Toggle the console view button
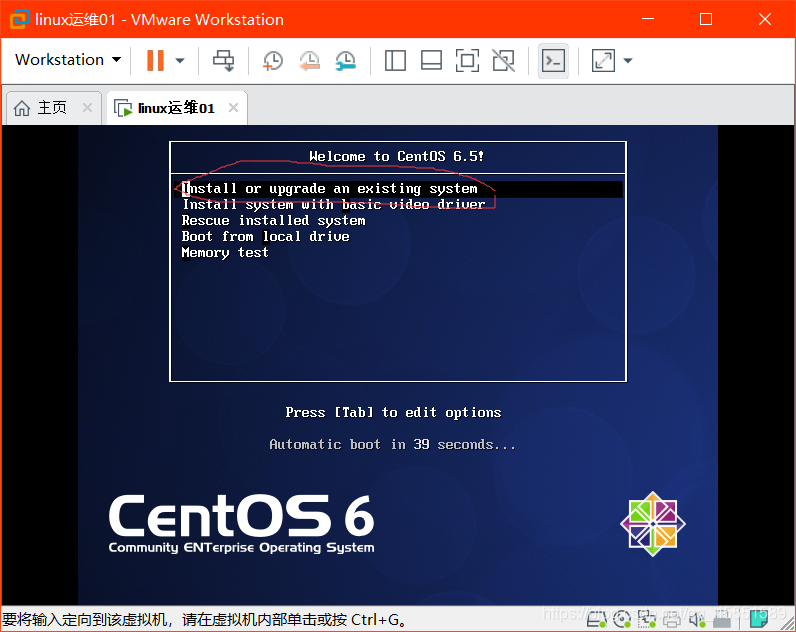The height and width of the screenshot is (632, 796). tap(553, 61)
